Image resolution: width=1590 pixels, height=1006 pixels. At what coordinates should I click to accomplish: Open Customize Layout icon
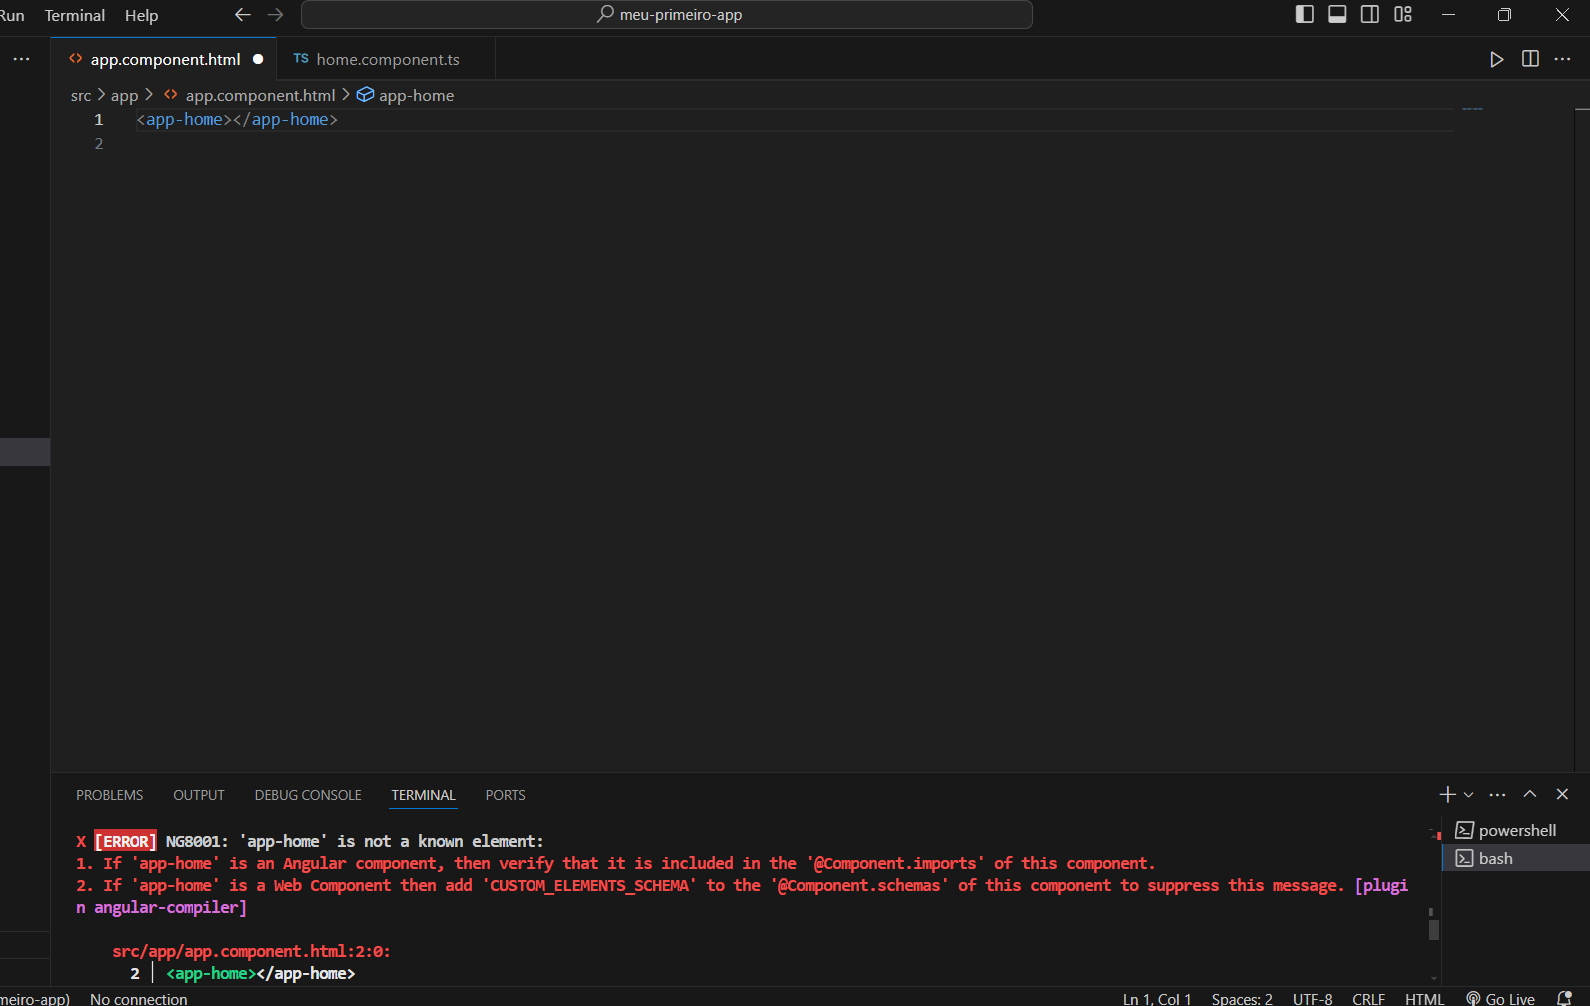click(1403, 14)
